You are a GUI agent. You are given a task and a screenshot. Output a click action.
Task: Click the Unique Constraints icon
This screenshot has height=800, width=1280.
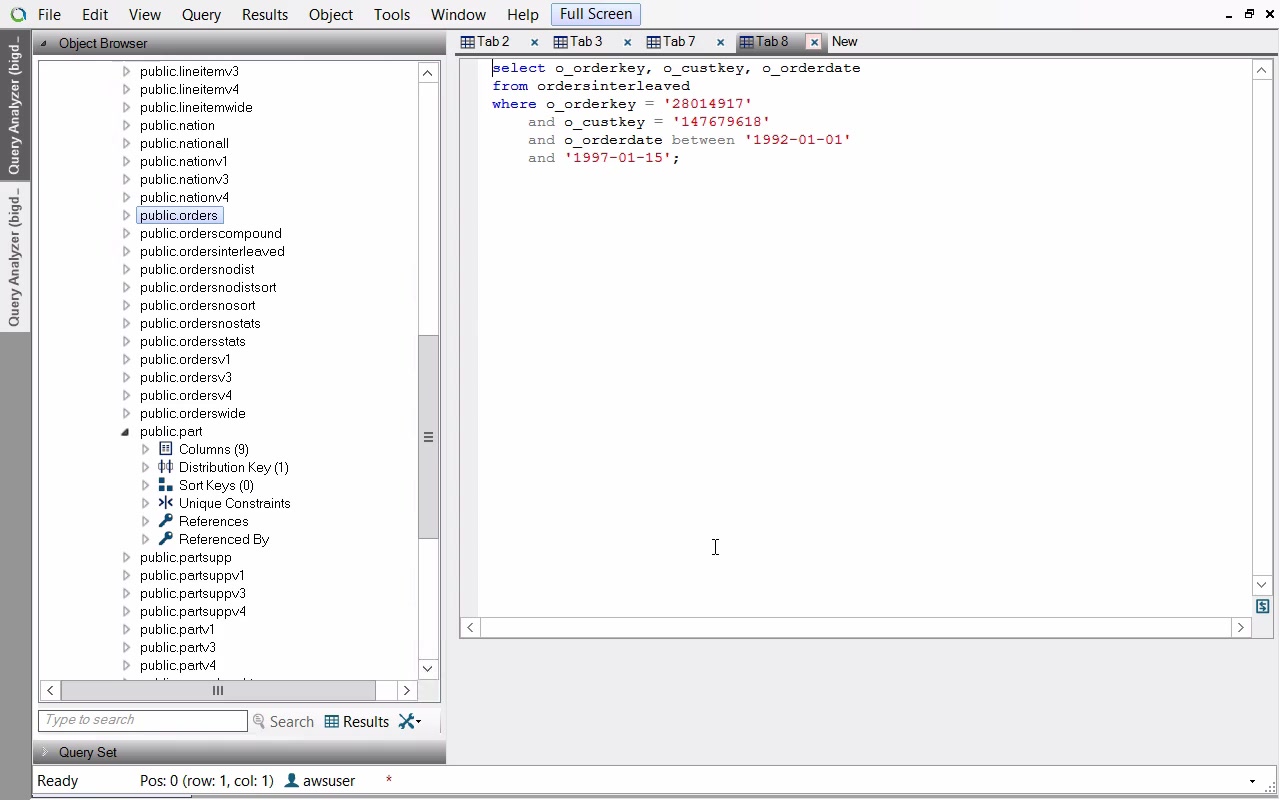[x=166, y=503]
